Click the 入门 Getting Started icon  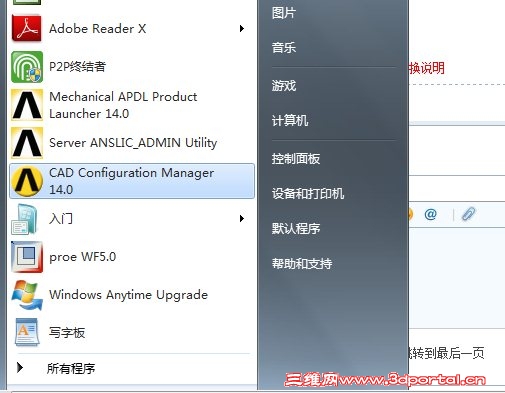tap(24, 219)
